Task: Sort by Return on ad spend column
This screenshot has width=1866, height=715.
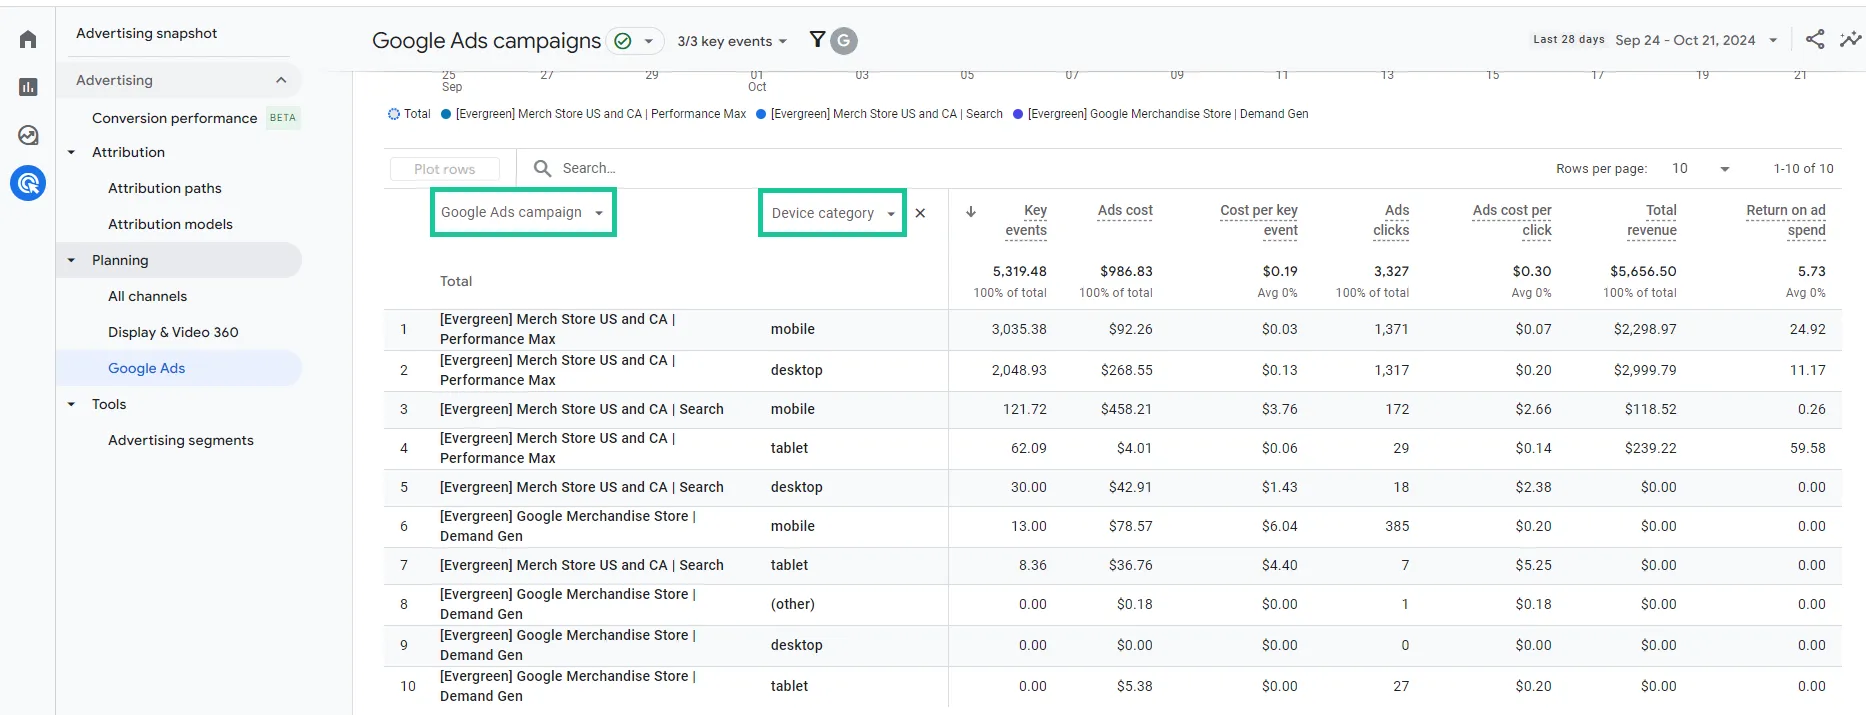Action: pyautogui.click(x=1786, y=220)
